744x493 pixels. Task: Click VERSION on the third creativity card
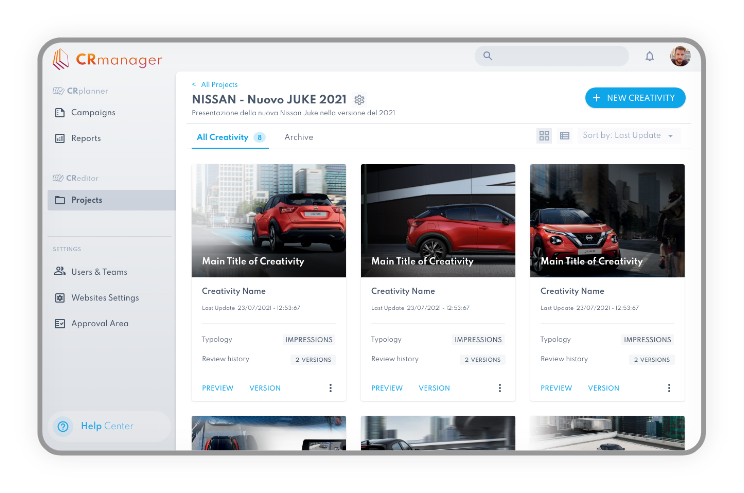point(604,388)
